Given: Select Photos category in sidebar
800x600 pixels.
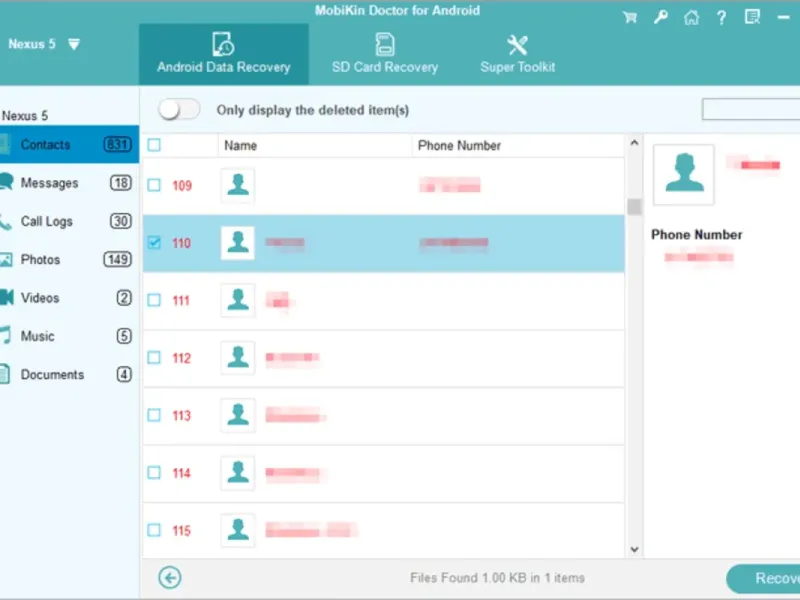Looking at the screenshot, I should 69,259.
